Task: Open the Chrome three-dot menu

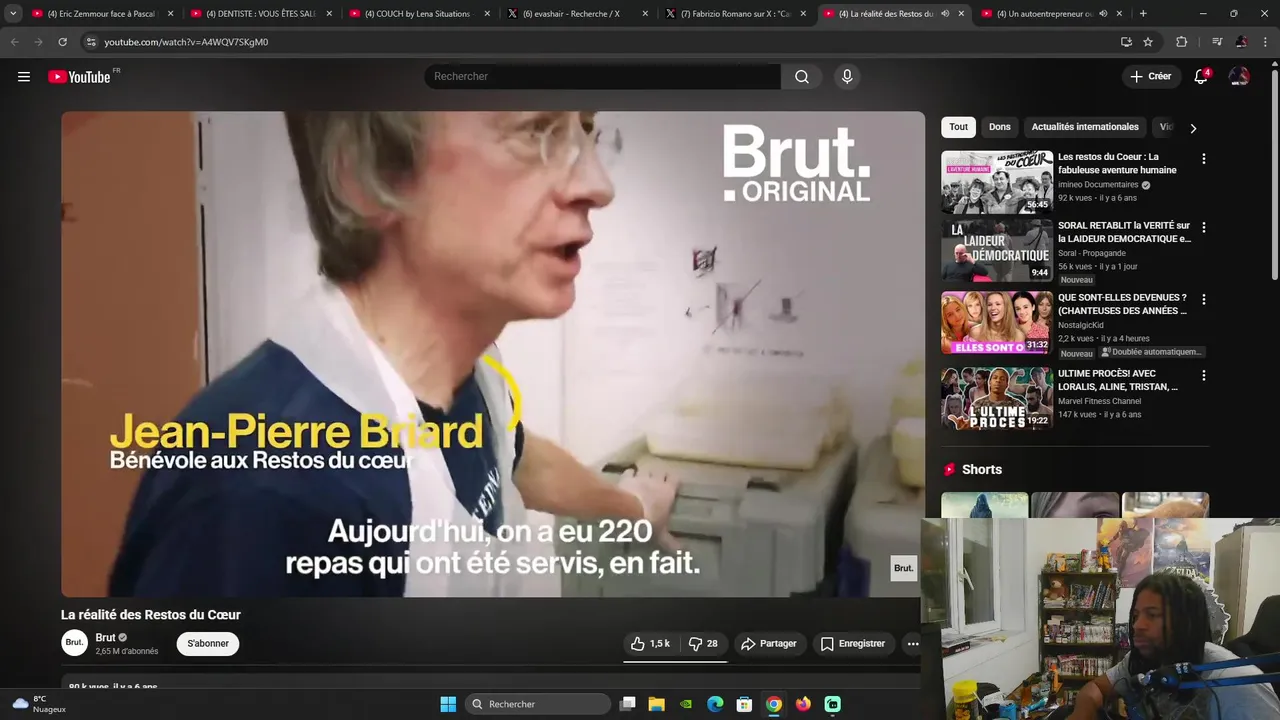Action: pos(1265,42)
